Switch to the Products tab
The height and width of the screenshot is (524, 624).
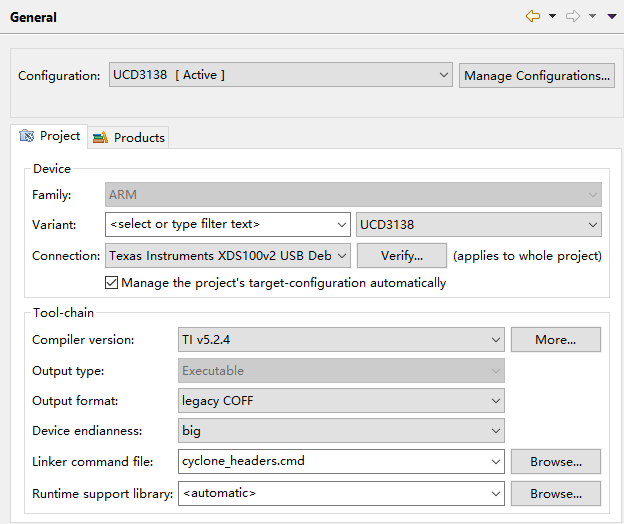[x=129, y=138]
